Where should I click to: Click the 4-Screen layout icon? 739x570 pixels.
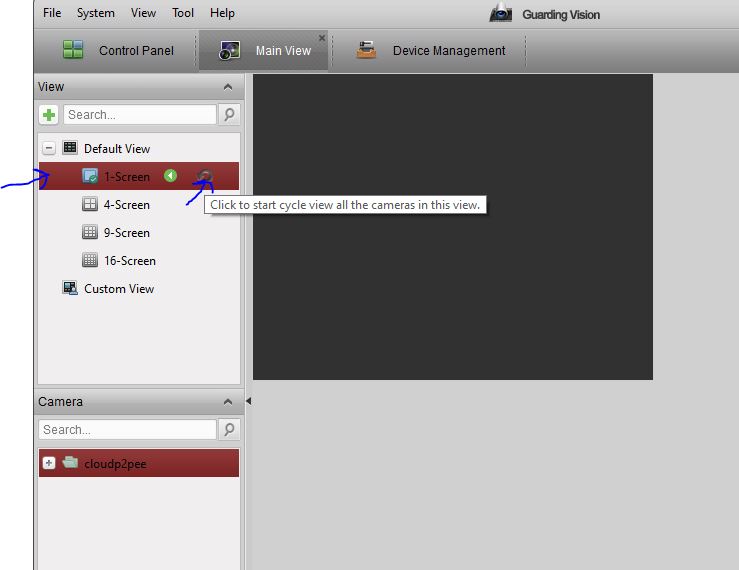[90, 204]
